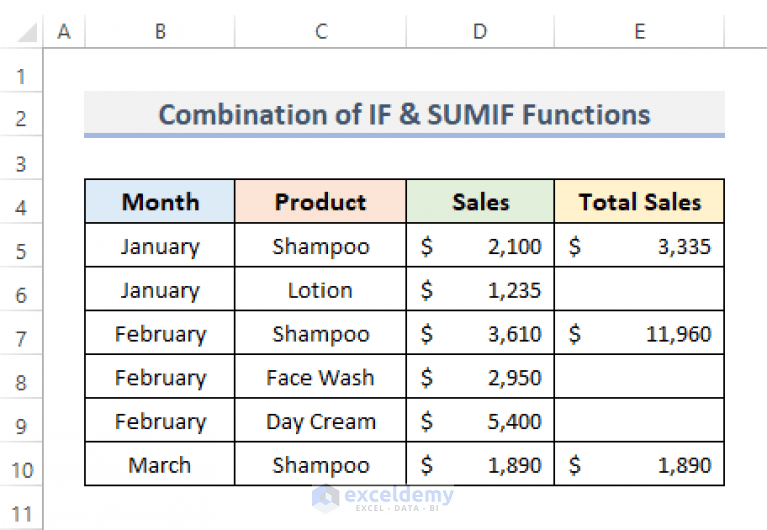Select column E header
Image resolution: width=767 pixels, height=530 pixels.
[x=639, y=31]
